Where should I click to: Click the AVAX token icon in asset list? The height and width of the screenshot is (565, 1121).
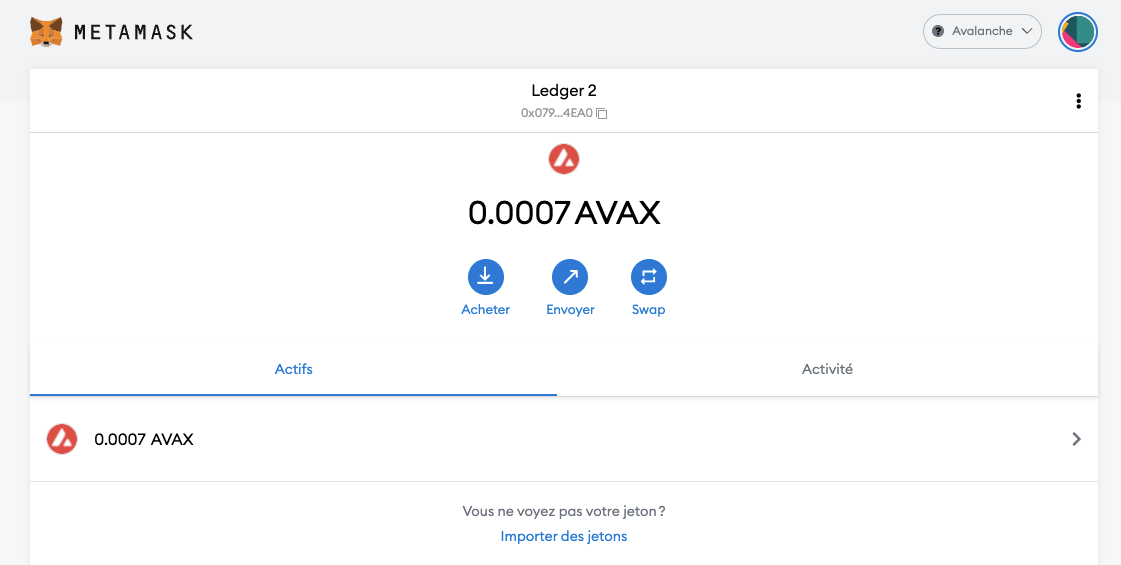(62, 439)
